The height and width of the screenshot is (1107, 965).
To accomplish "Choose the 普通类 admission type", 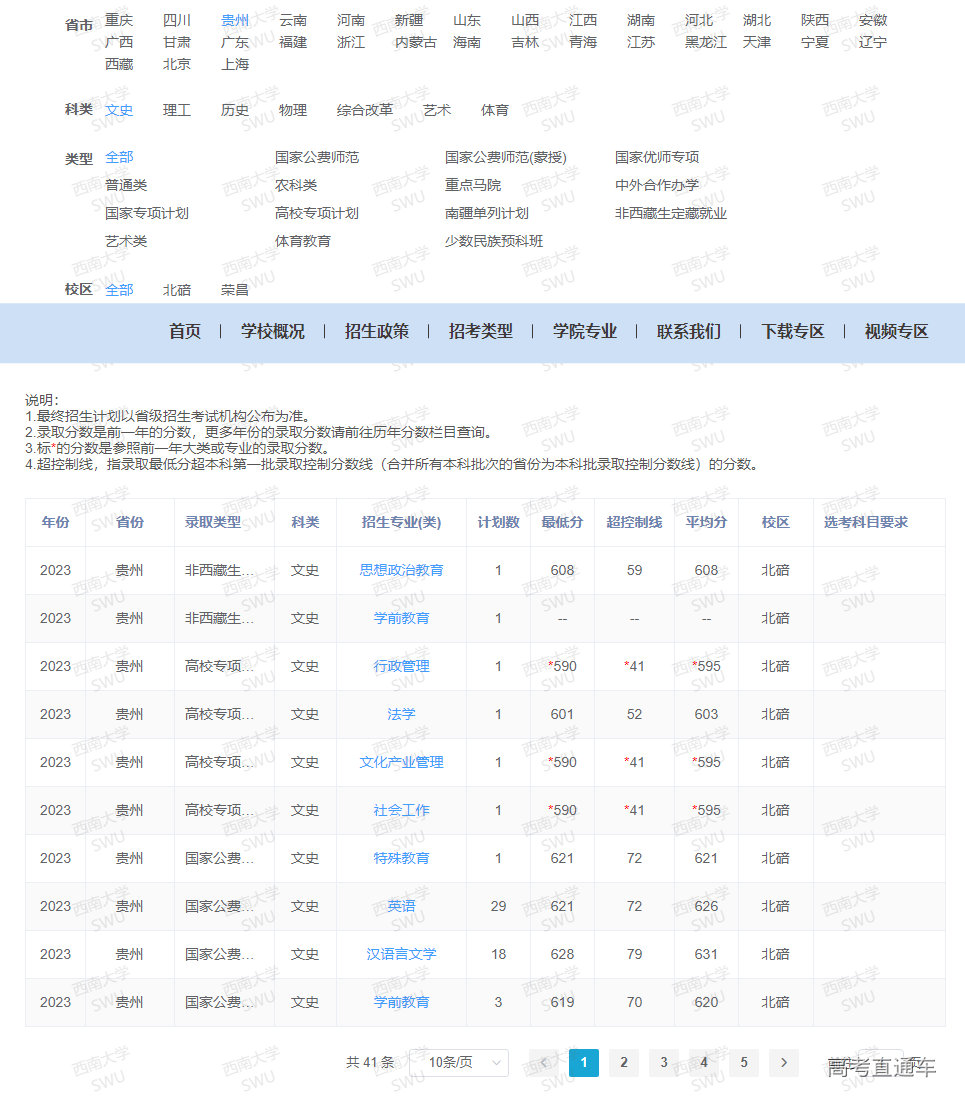I will click(131, 185).
